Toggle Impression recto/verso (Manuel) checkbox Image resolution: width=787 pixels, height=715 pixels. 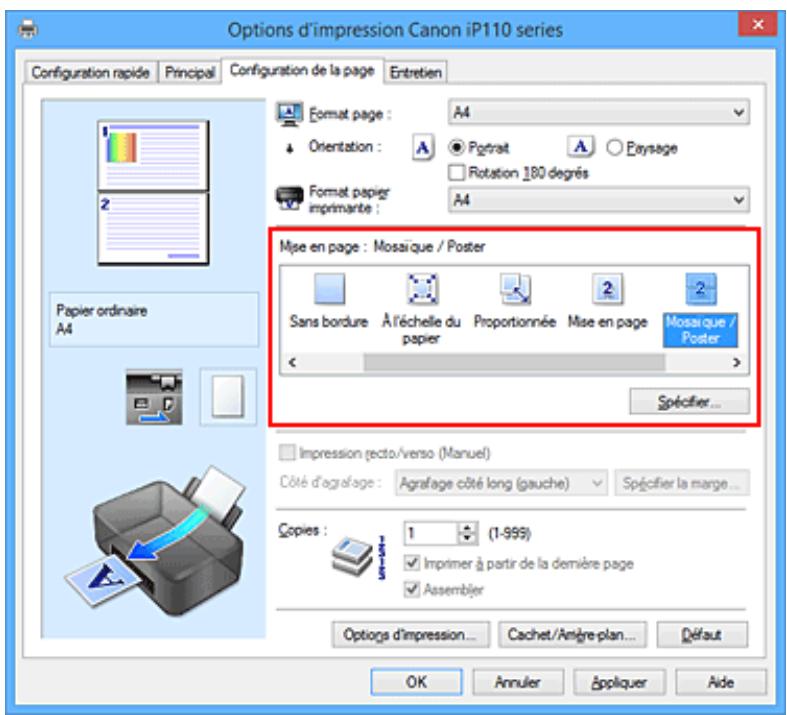click(288, 453)
